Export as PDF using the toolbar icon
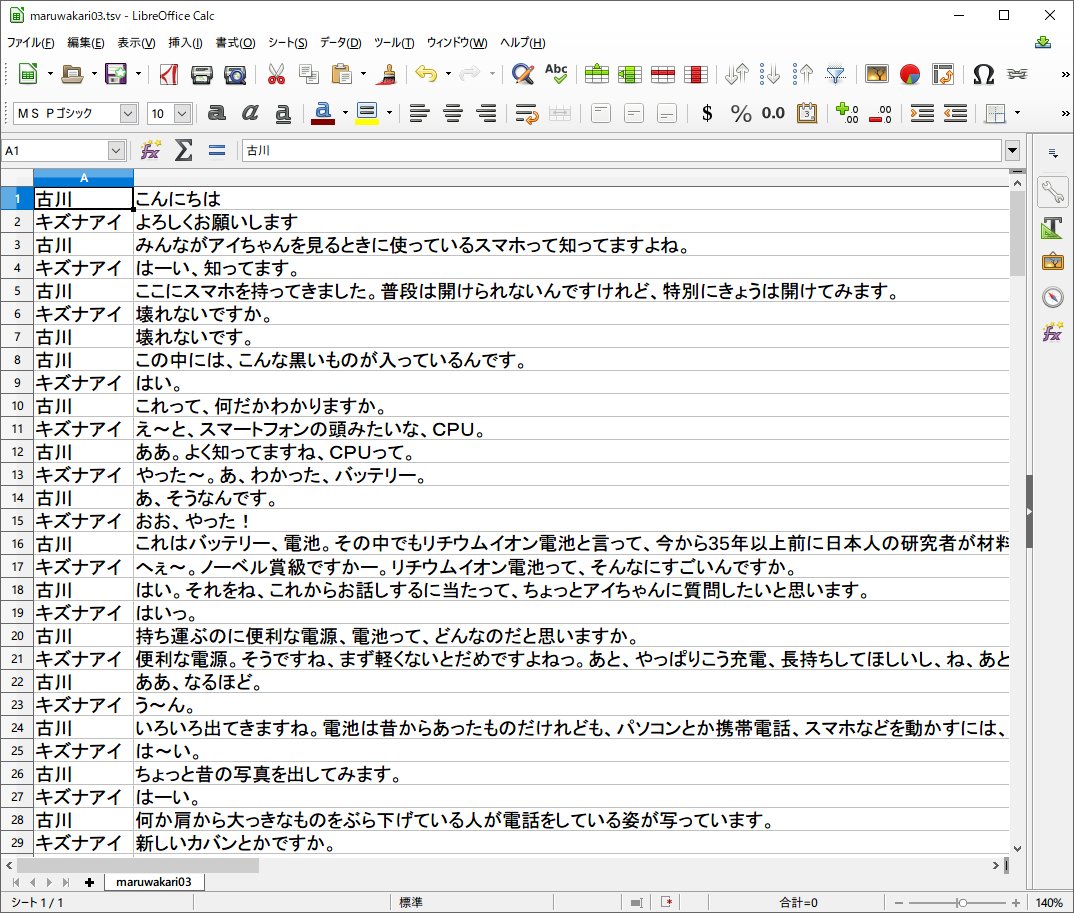Screen dimensions: 1074x913 (168, 74)
